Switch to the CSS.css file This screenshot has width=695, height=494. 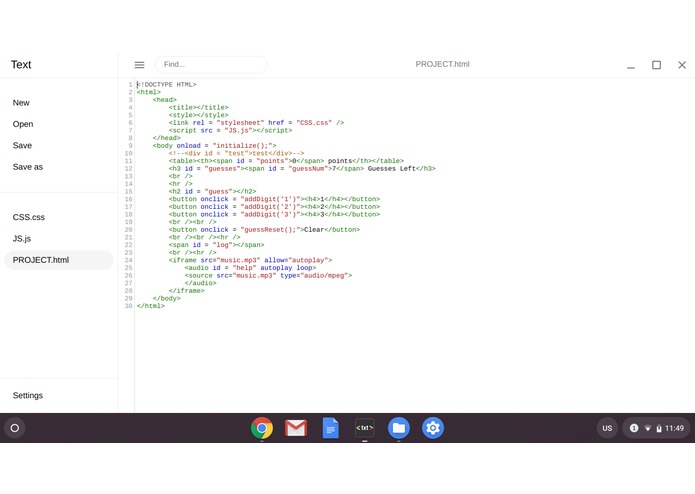point(28,217)
